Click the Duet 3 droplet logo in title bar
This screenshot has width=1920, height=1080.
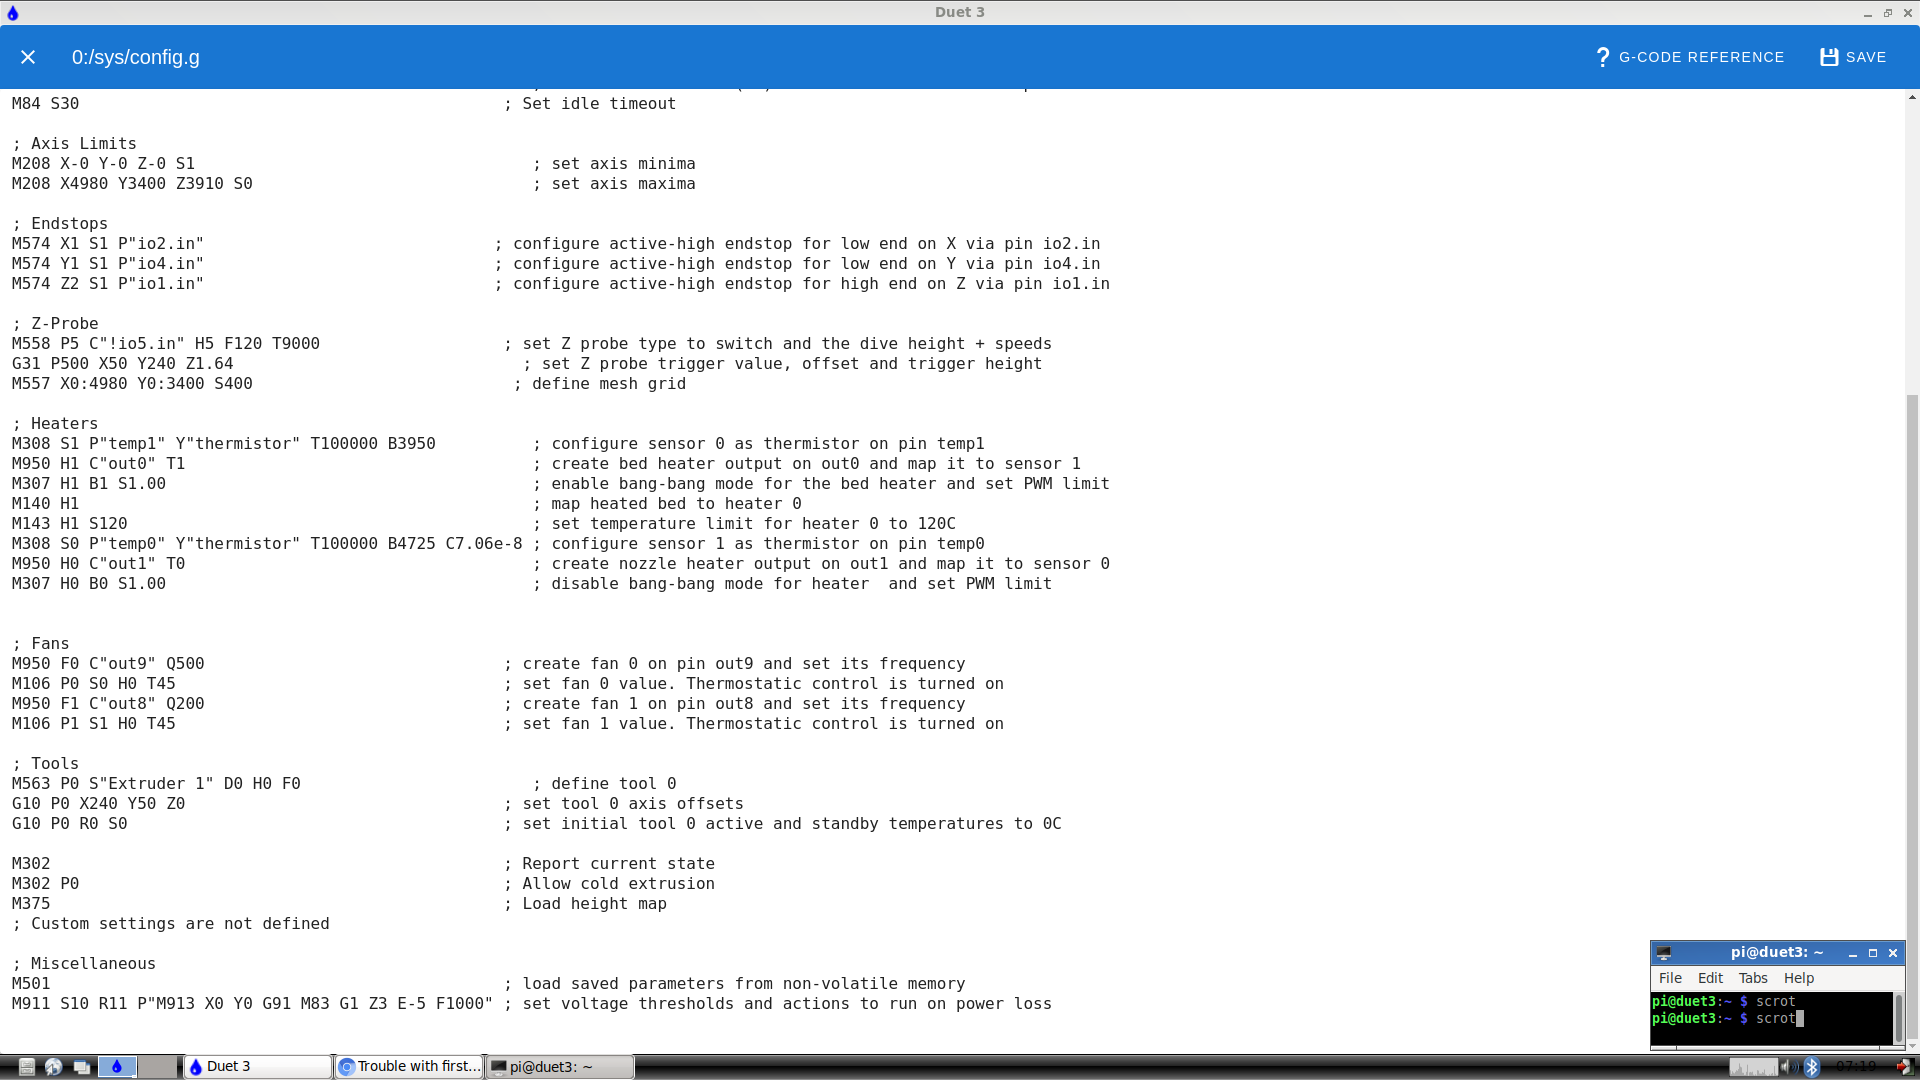click(x=13, y=12)
